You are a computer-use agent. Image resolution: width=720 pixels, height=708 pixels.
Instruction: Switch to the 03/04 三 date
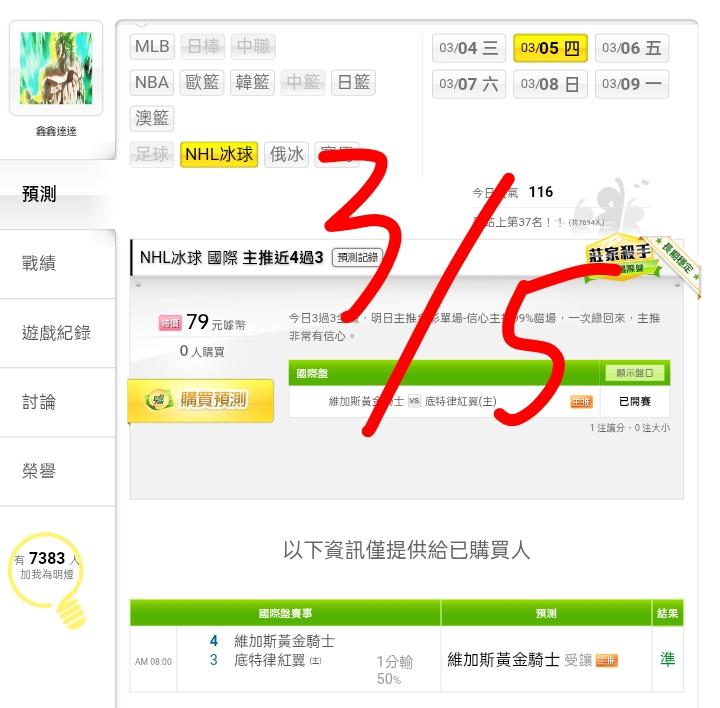(x=469, y=48)
